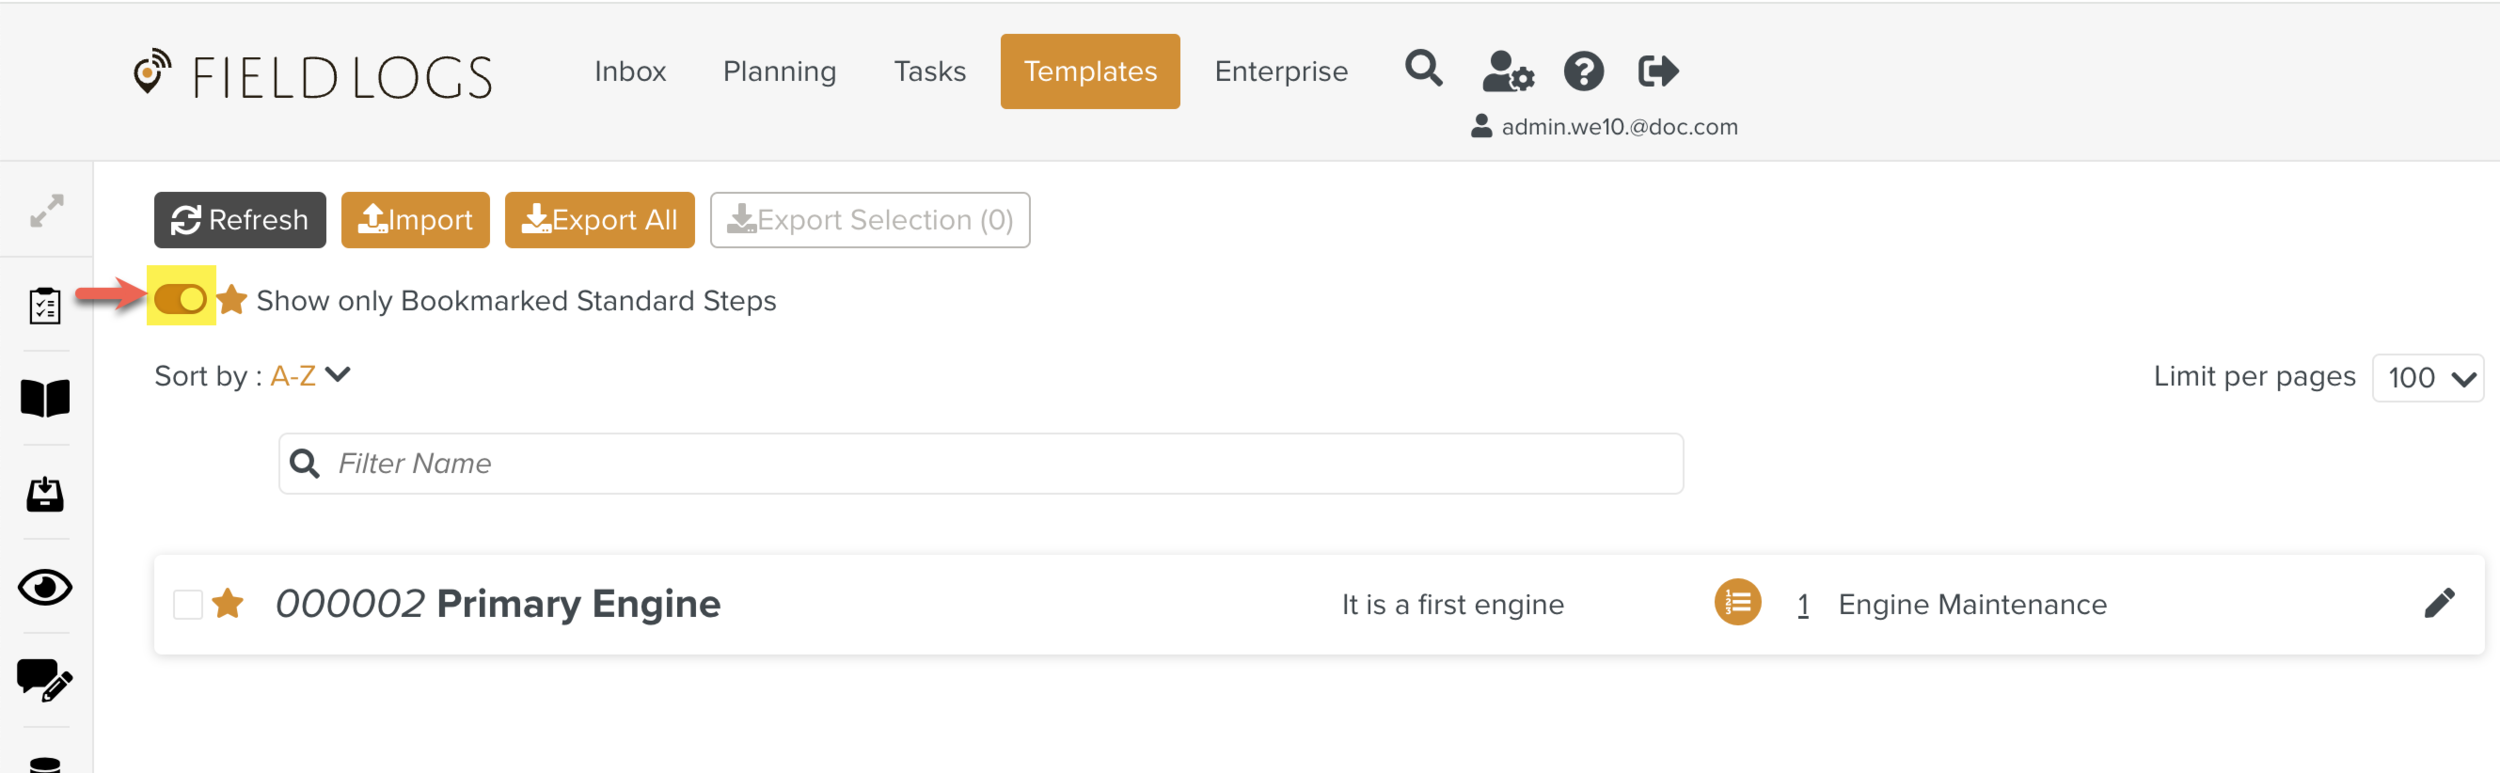Select the Templates tab

pyautogui.click(x=1090, y=72)
